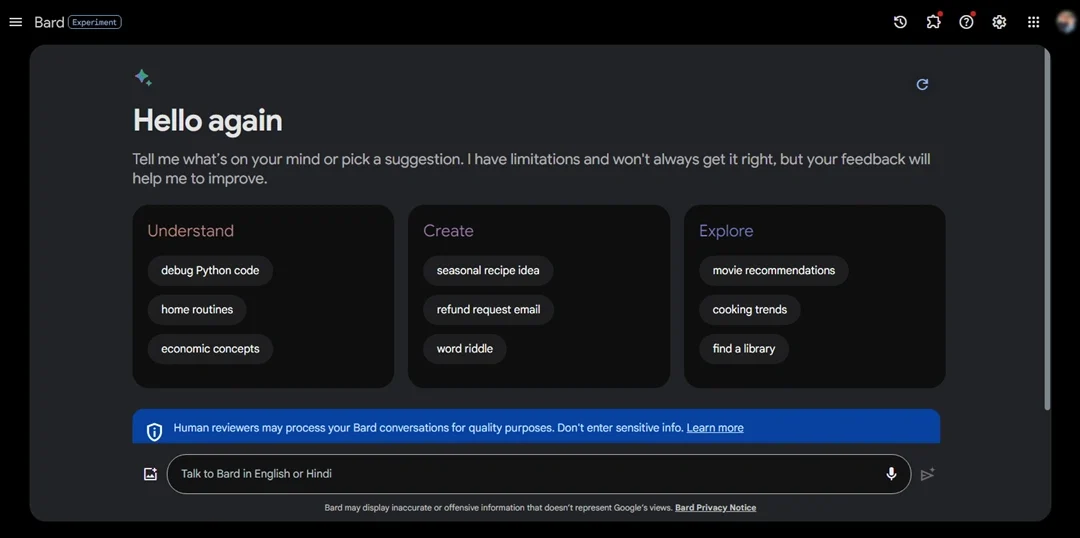1080x538 pixels.
Task: Focus the Talk to Bard input field
Action: [x=539, y=474]
